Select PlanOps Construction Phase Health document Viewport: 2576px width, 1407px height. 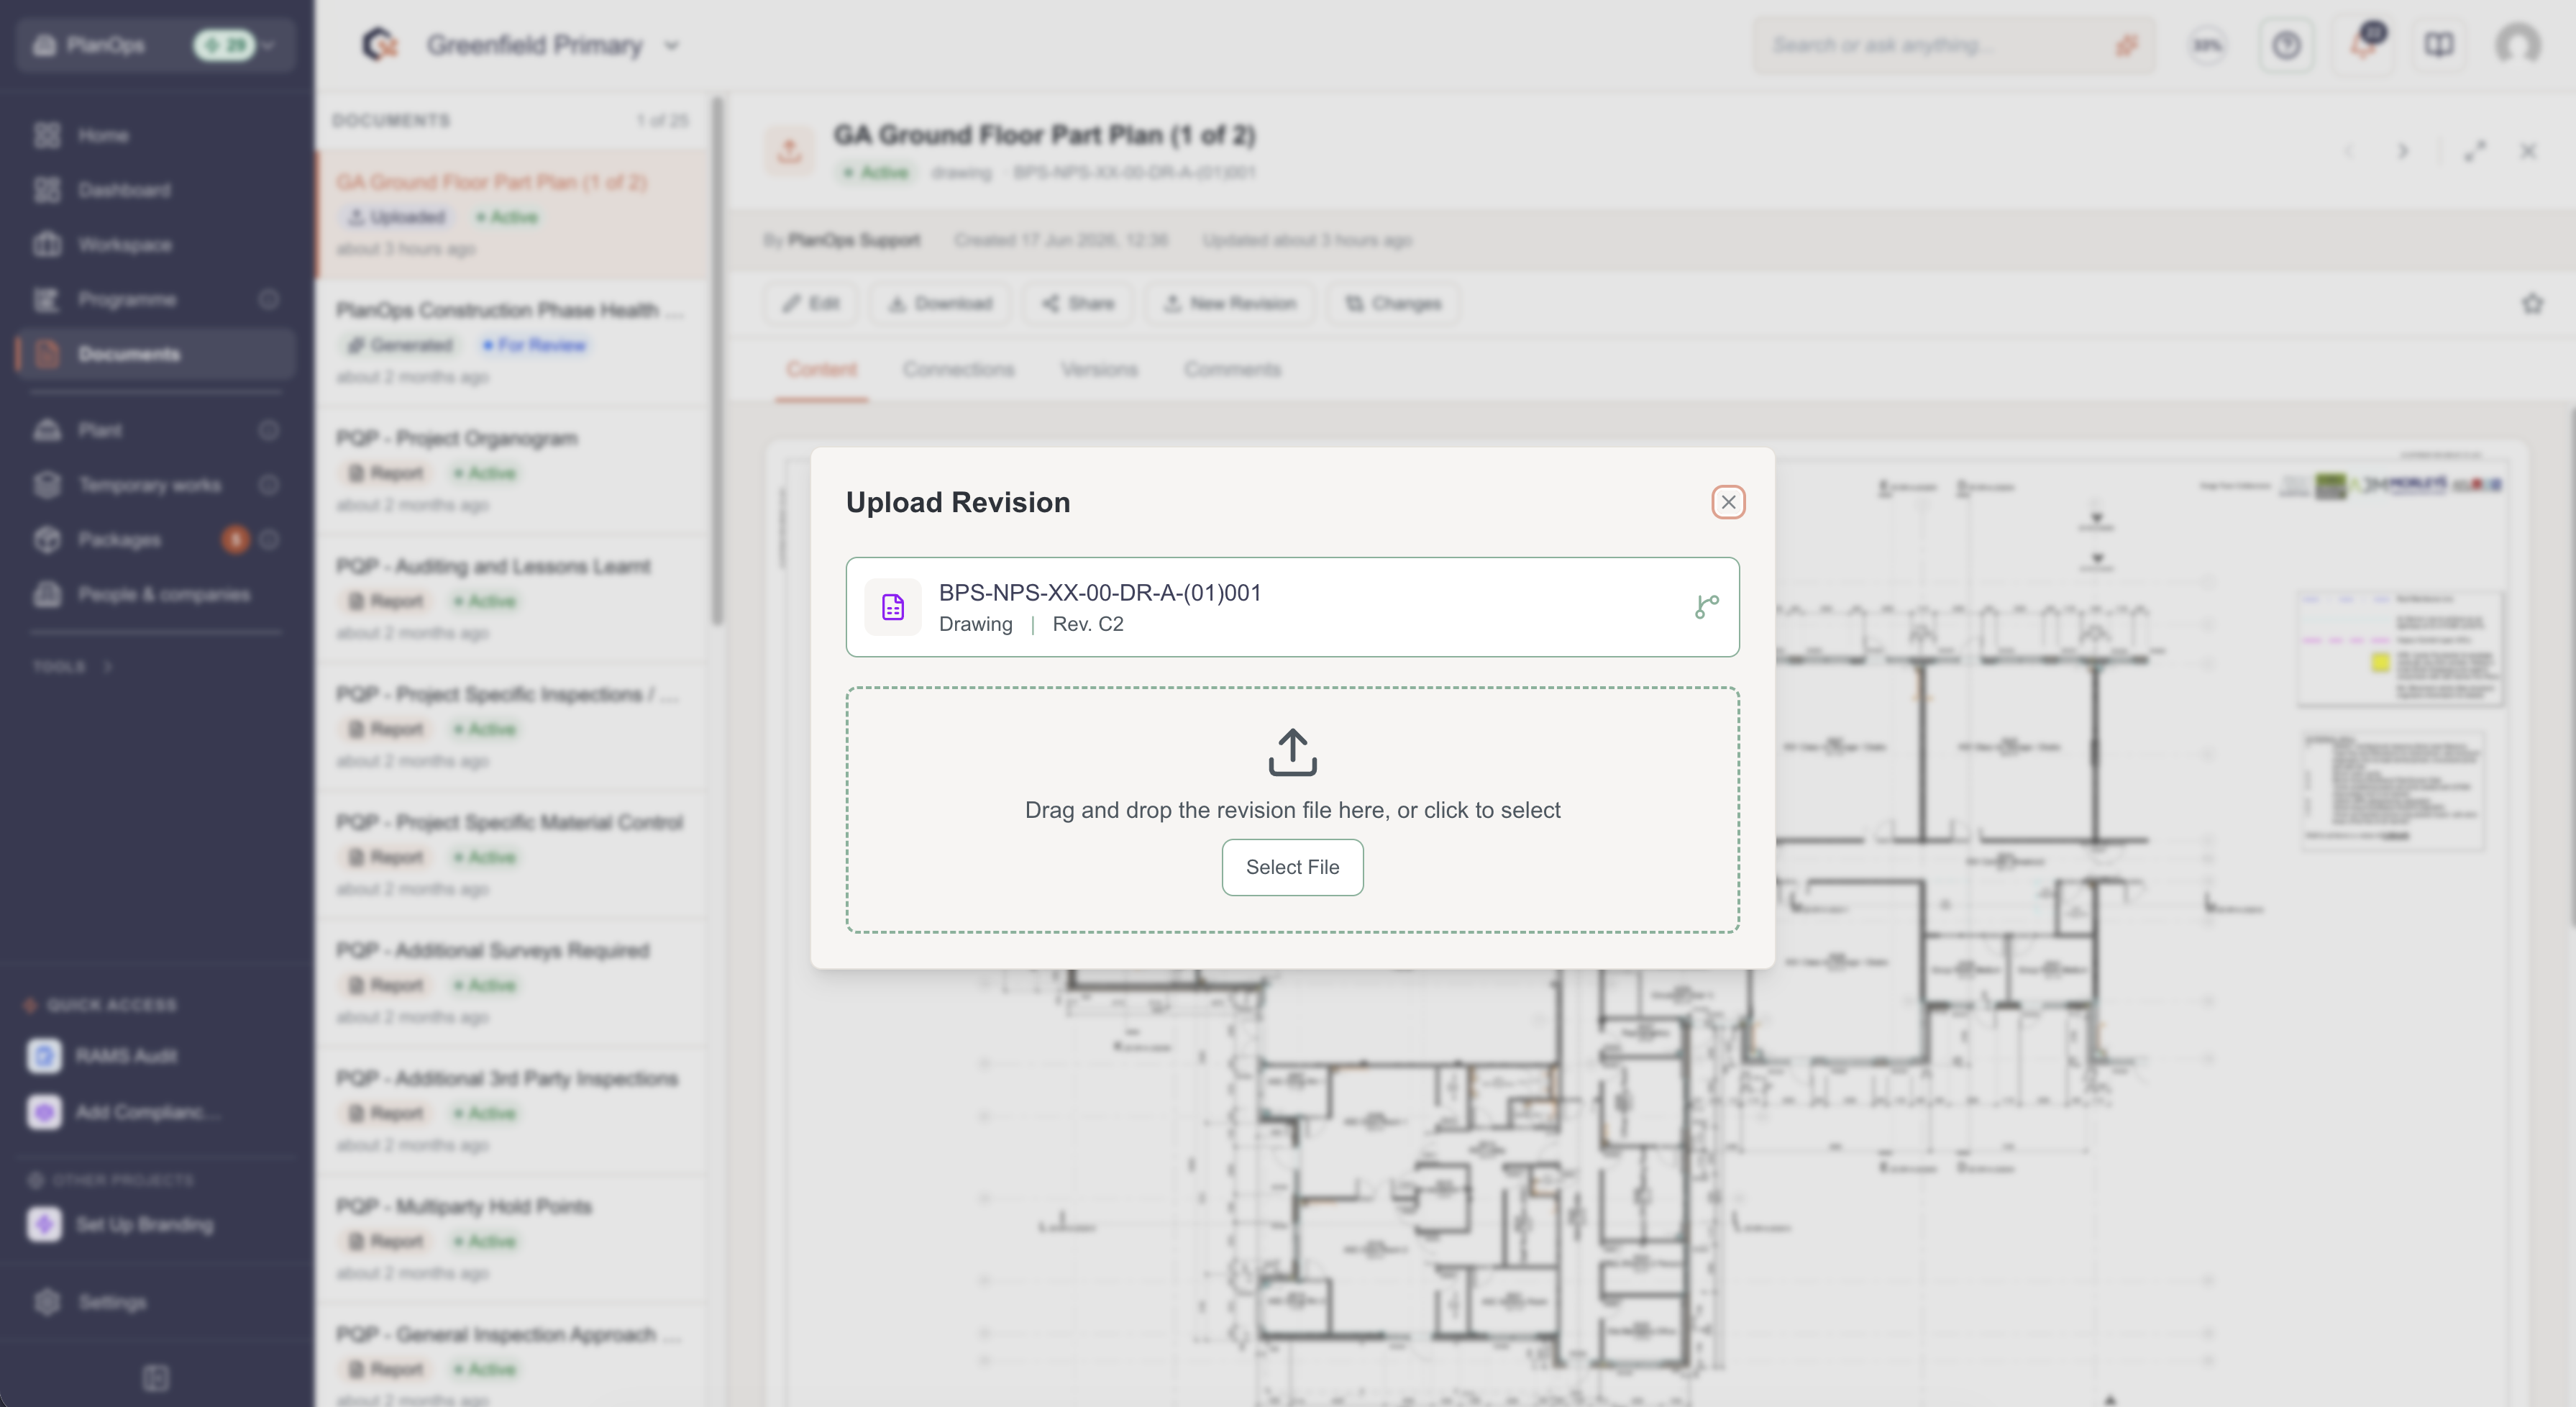(512, 342)
